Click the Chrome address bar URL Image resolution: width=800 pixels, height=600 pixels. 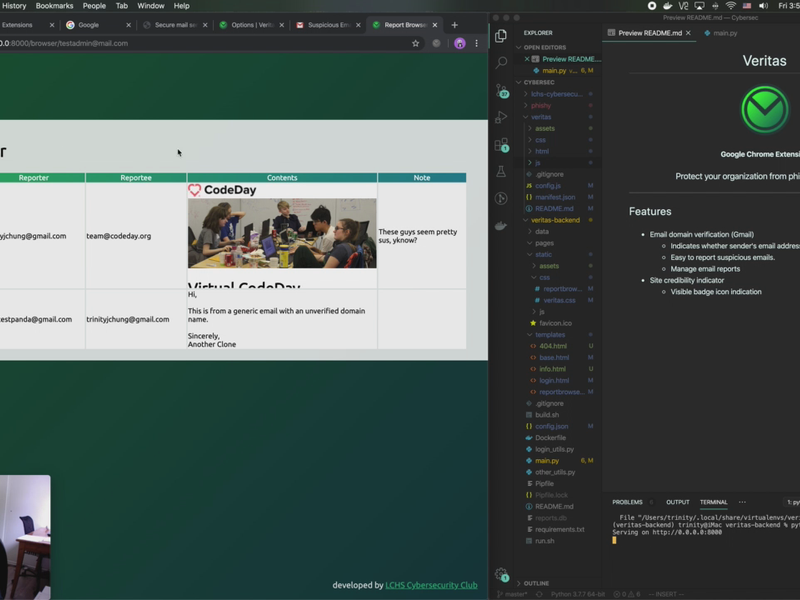pyautogui.click(x=64, y=43)
